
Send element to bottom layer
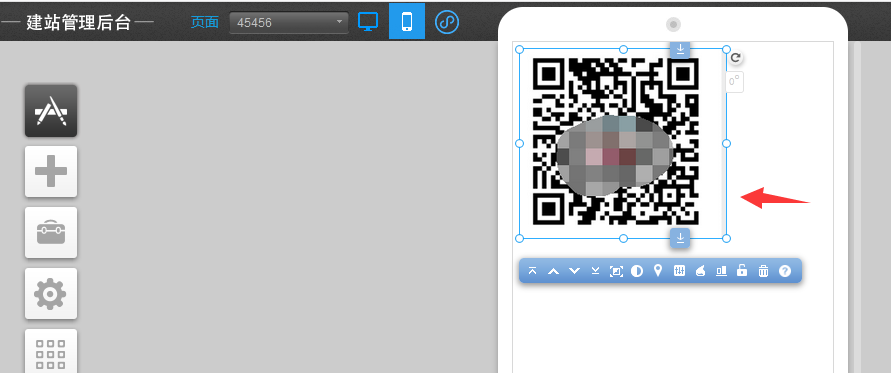click(x=596, y=271)
